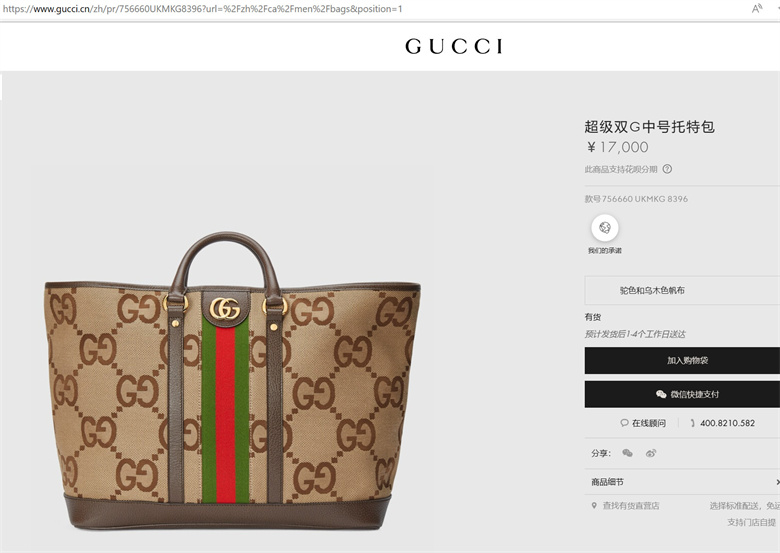Viewport: 780px width, 553px height.
Task: Click 微信快捷支付 WeChat pay button
Action: coord(682,394)
